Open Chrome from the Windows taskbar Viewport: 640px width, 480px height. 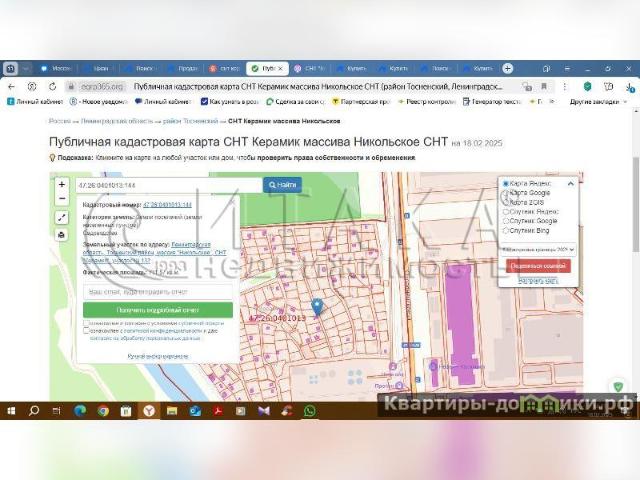103,411
